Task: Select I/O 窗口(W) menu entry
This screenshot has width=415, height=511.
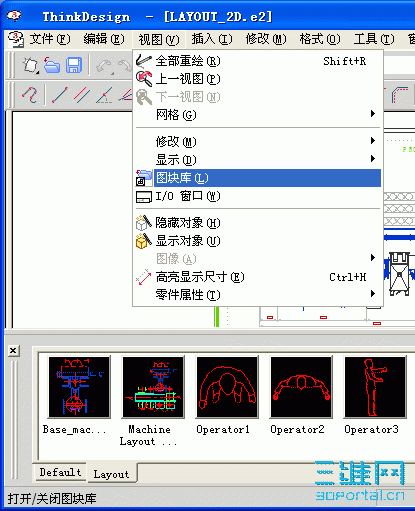Action: (x=258, y=196)
